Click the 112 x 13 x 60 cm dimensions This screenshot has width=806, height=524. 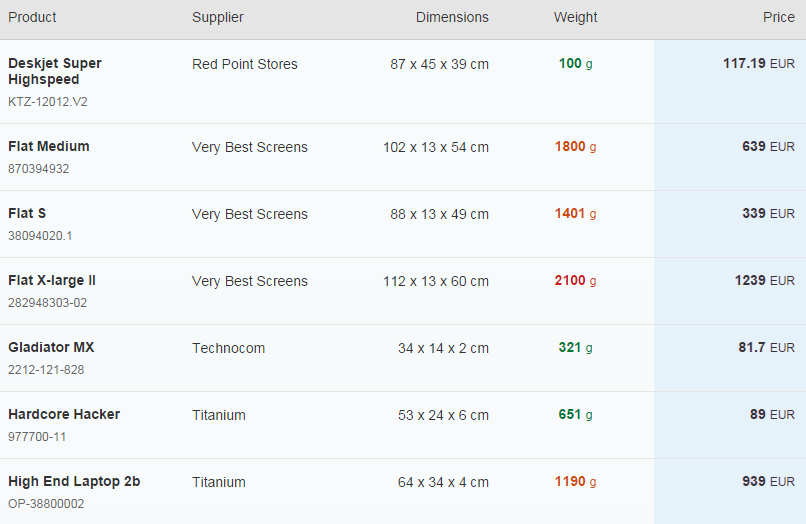pos(435,281)
